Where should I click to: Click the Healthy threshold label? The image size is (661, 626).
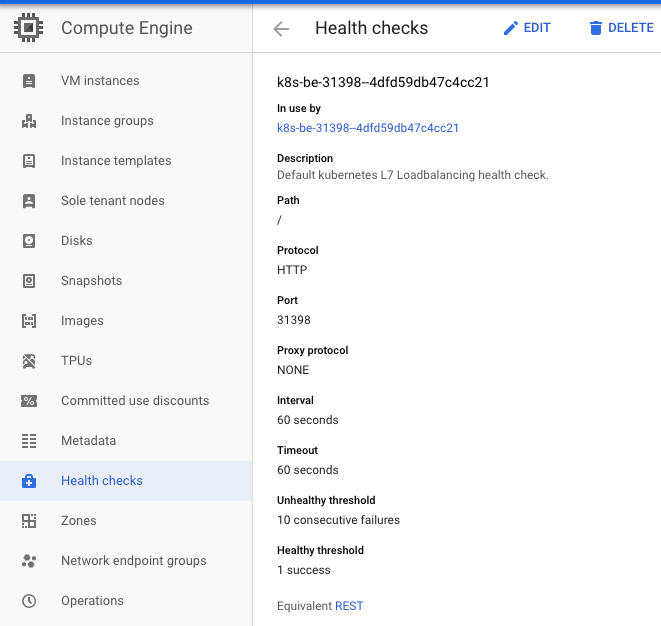(x=320, y=551)
